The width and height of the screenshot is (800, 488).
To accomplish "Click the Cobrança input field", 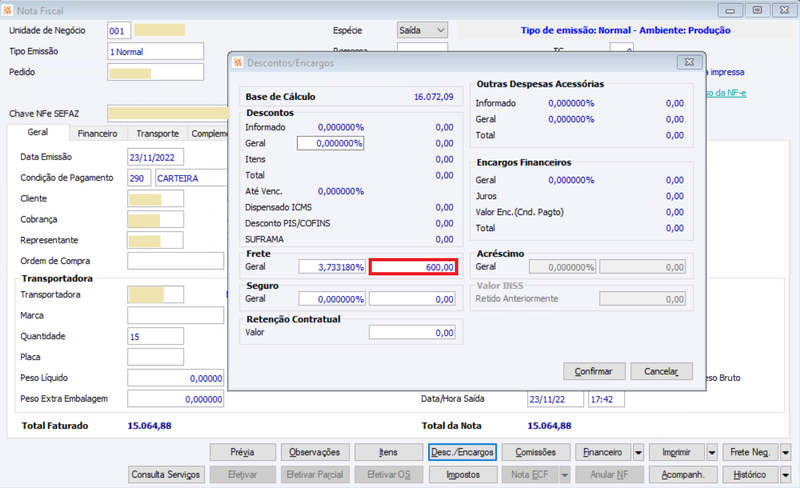I will (156, 220).
